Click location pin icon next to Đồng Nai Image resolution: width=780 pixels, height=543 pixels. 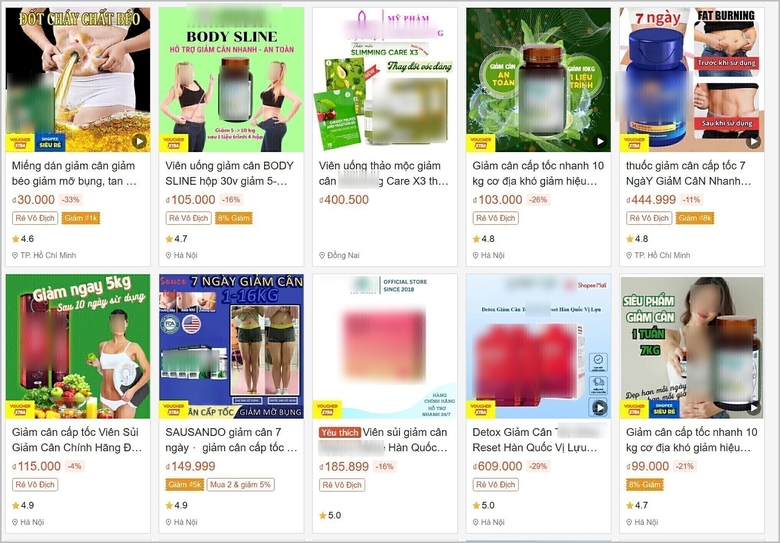(x=322, y=255)
